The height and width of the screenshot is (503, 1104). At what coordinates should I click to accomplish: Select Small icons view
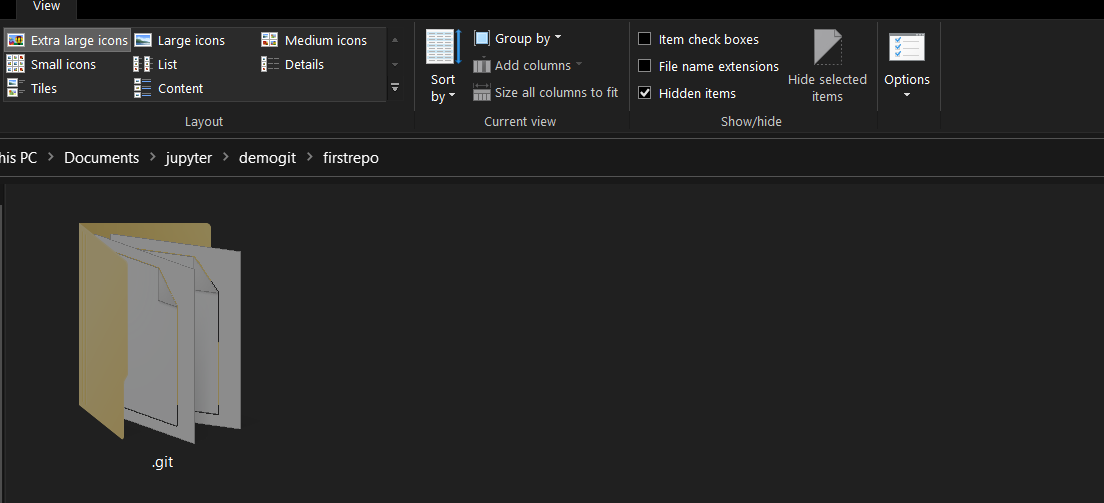[x=52, y=64]
